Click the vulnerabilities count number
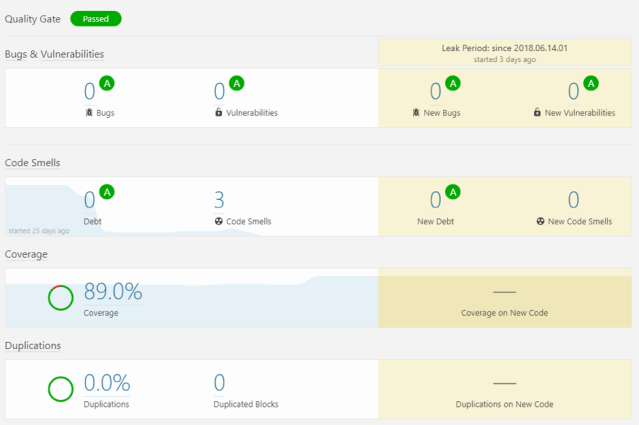The height and width of the screenshot is (425, 639). (x=219, y=92)
